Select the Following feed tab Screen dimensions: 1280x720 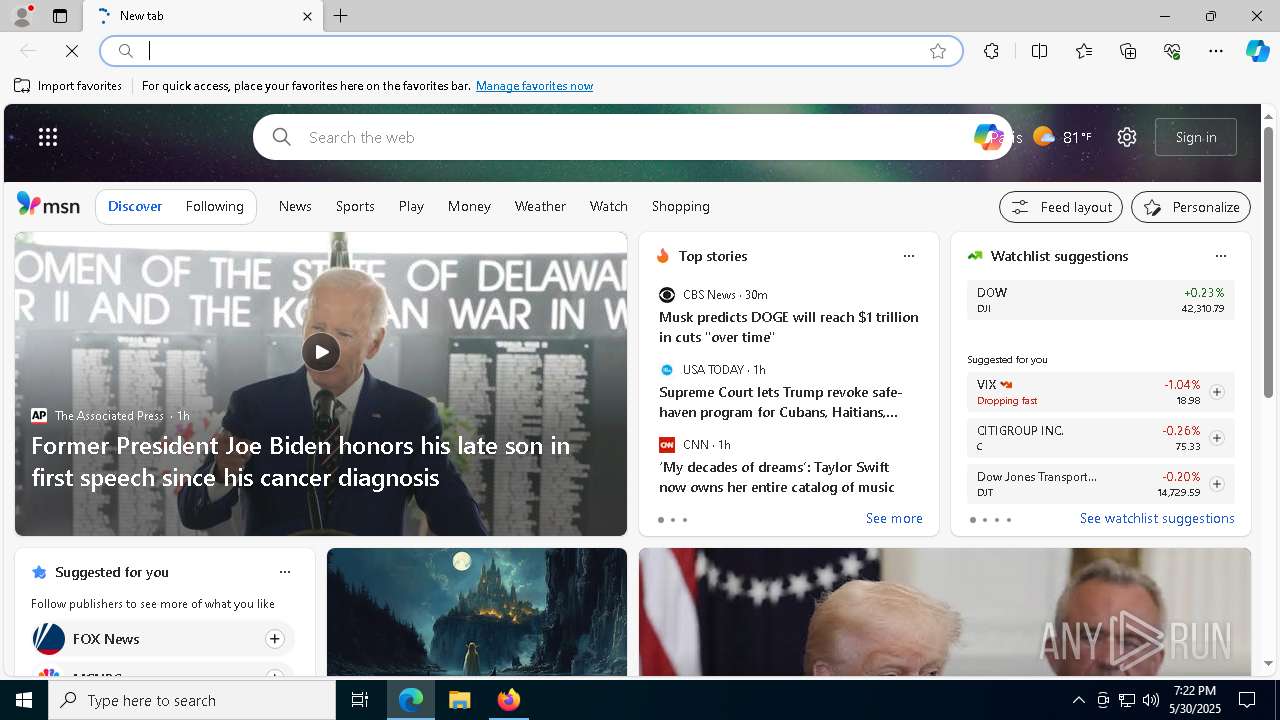[214, 206]
